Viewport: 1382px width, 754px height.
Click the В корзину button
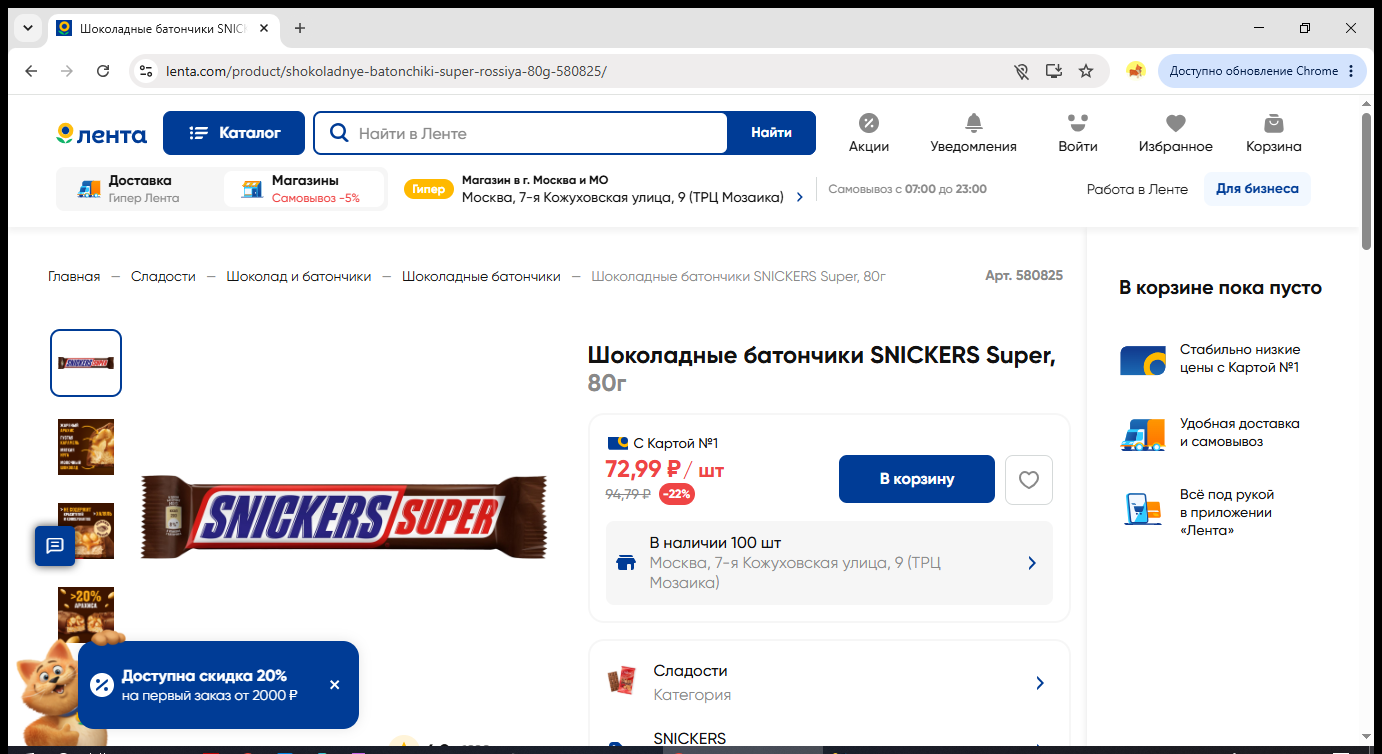917,479
